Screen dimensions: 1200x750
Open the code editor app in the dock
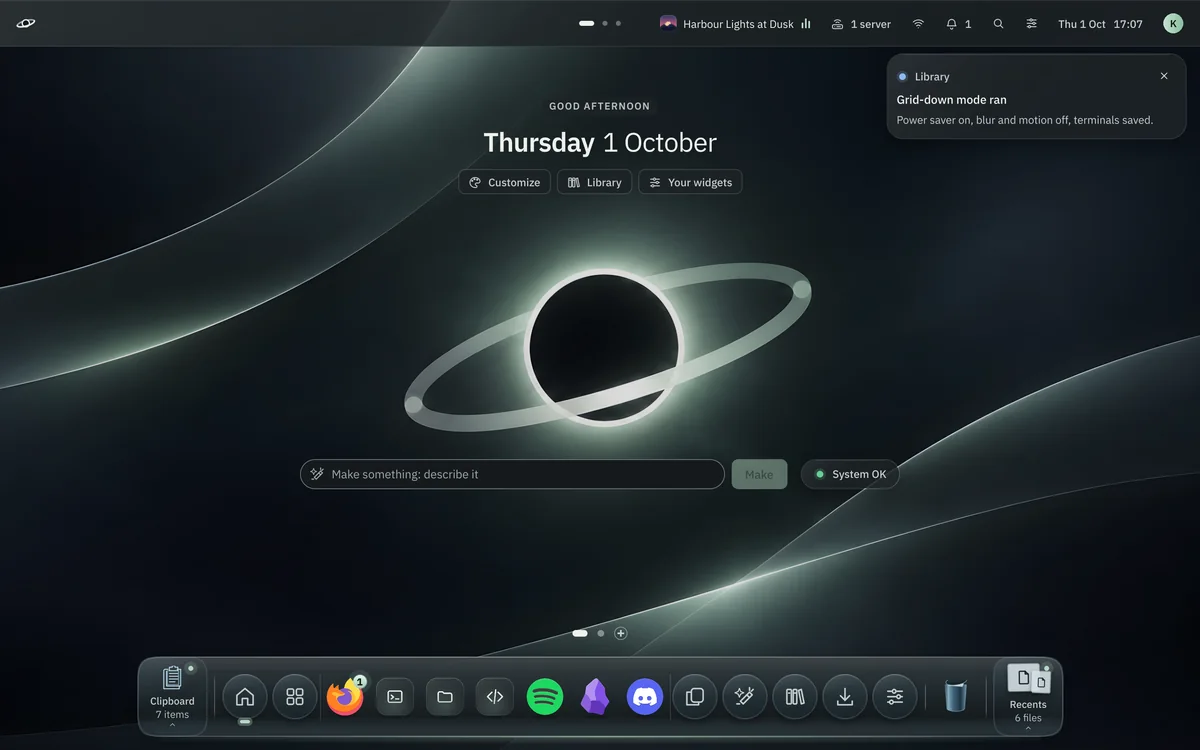tap(495, 696)
